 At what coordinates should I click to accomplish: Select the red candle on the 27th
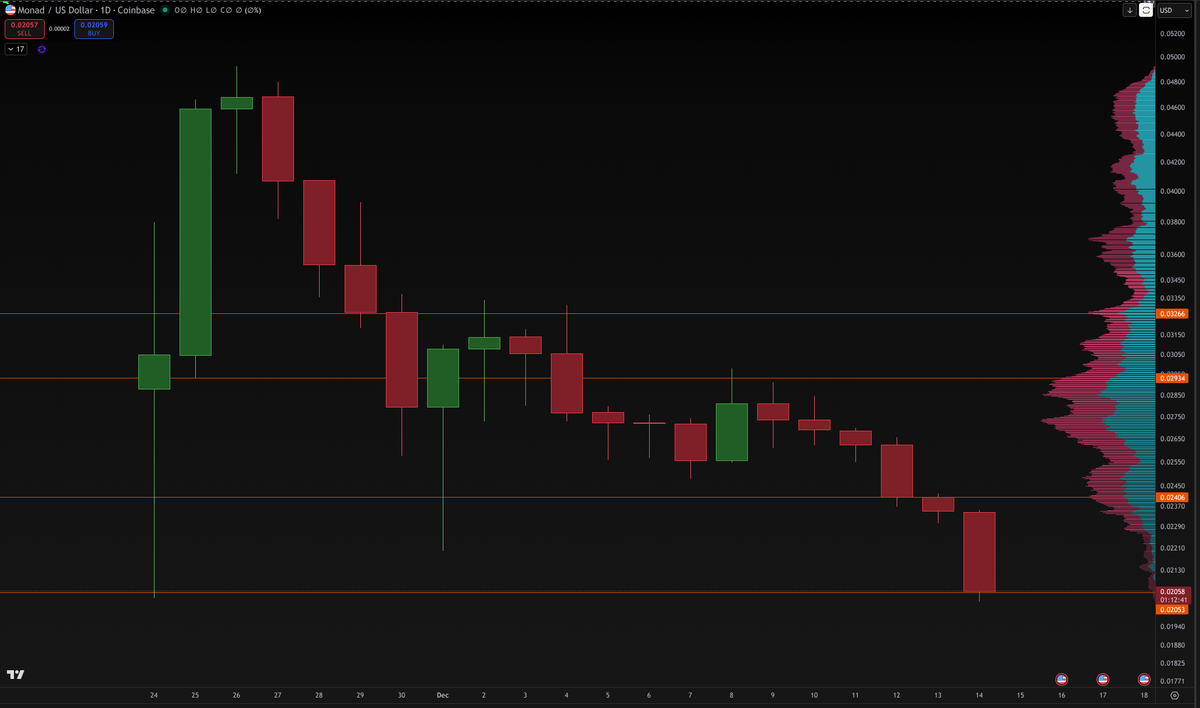tap(278, 139)
